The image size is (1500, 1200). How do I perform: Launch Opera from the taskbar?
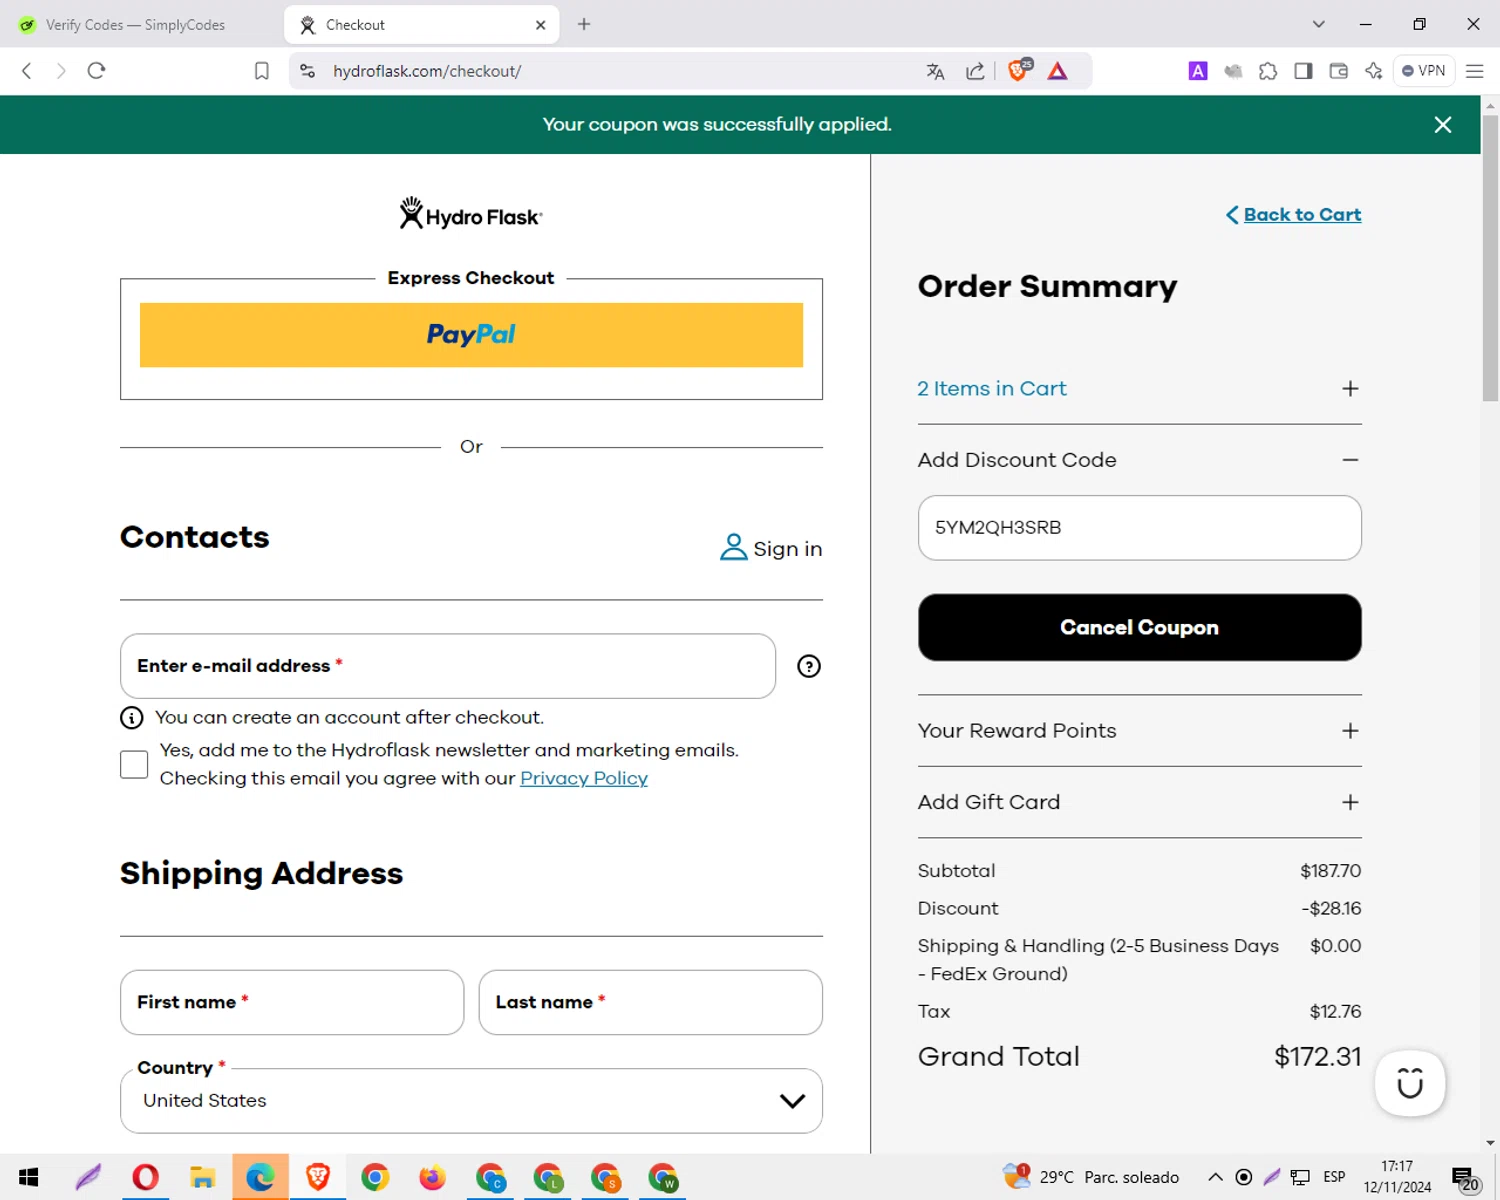[145, 1177]
